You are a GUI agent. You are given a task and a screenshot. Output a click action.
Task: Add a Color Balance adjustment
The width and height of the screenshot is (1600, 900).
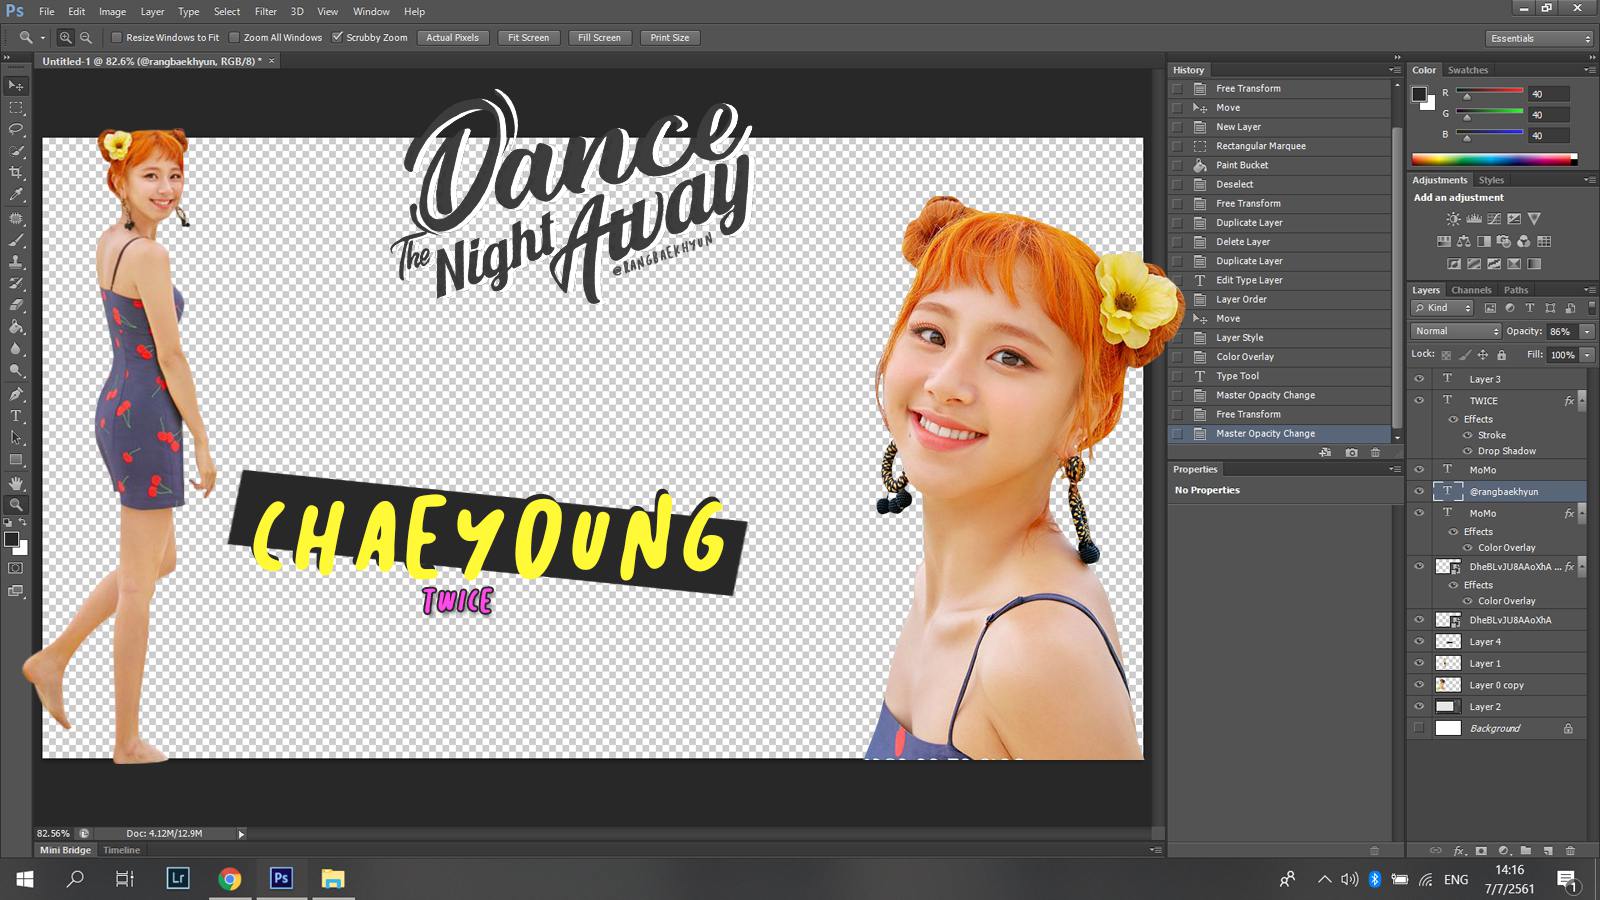pyautogui.click(x=1464, y=241)
